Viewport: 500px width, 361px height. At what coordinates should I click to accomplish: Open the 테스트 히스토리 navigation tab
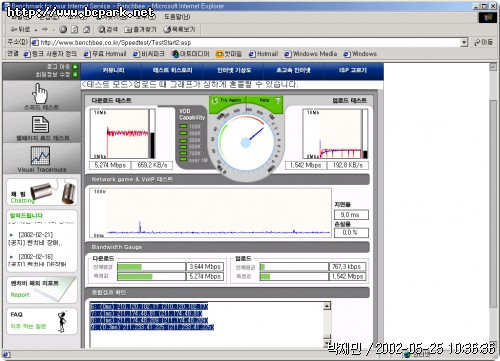click(x=172, y=70)
